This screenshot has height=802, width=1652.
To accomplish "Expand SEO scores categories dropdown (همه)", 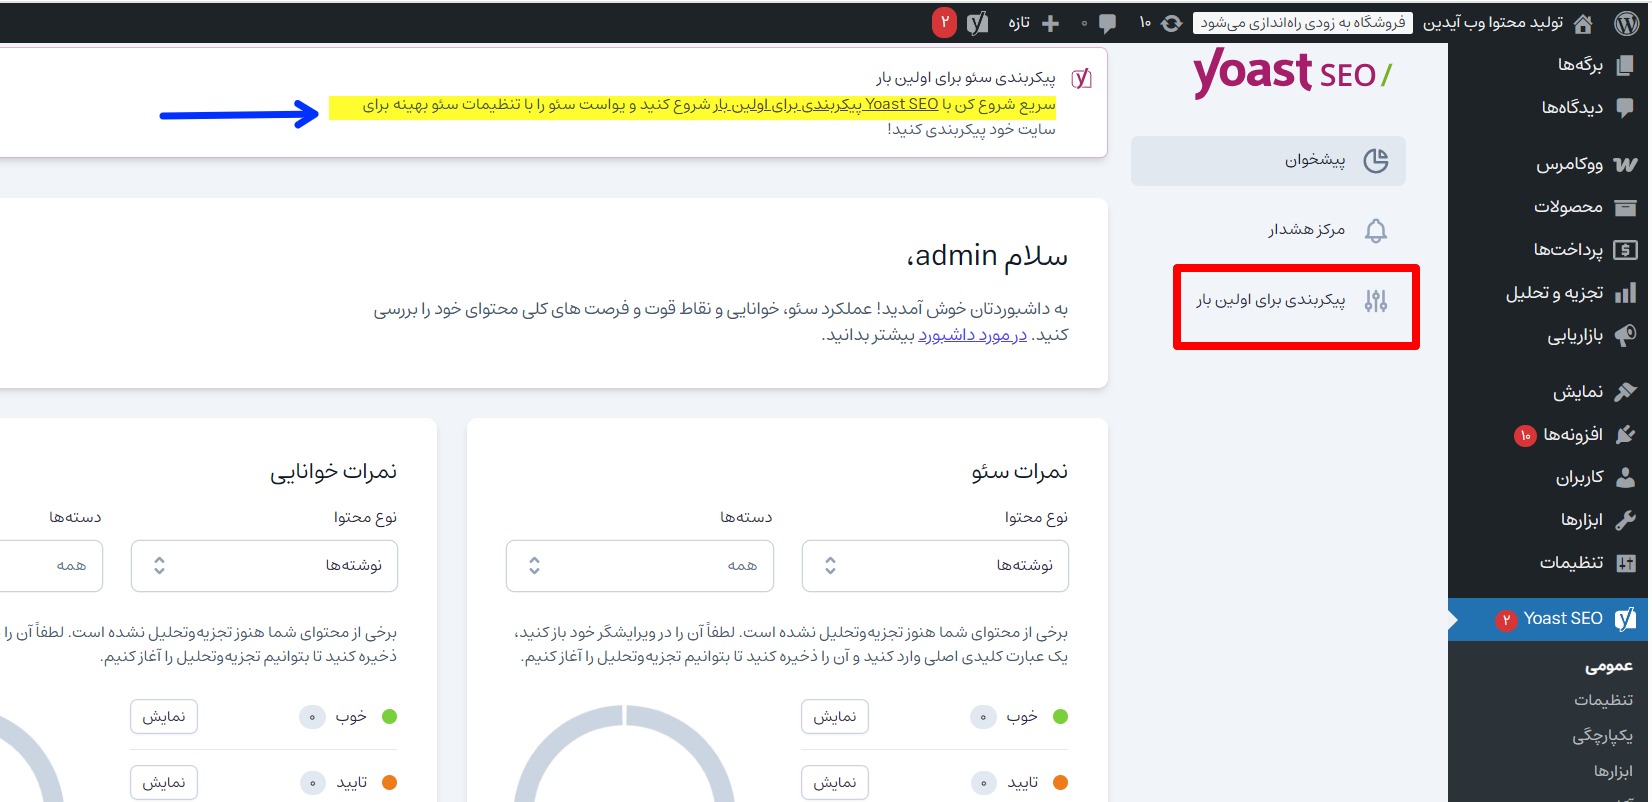I will pyautogui.click(x=639, y=566).
